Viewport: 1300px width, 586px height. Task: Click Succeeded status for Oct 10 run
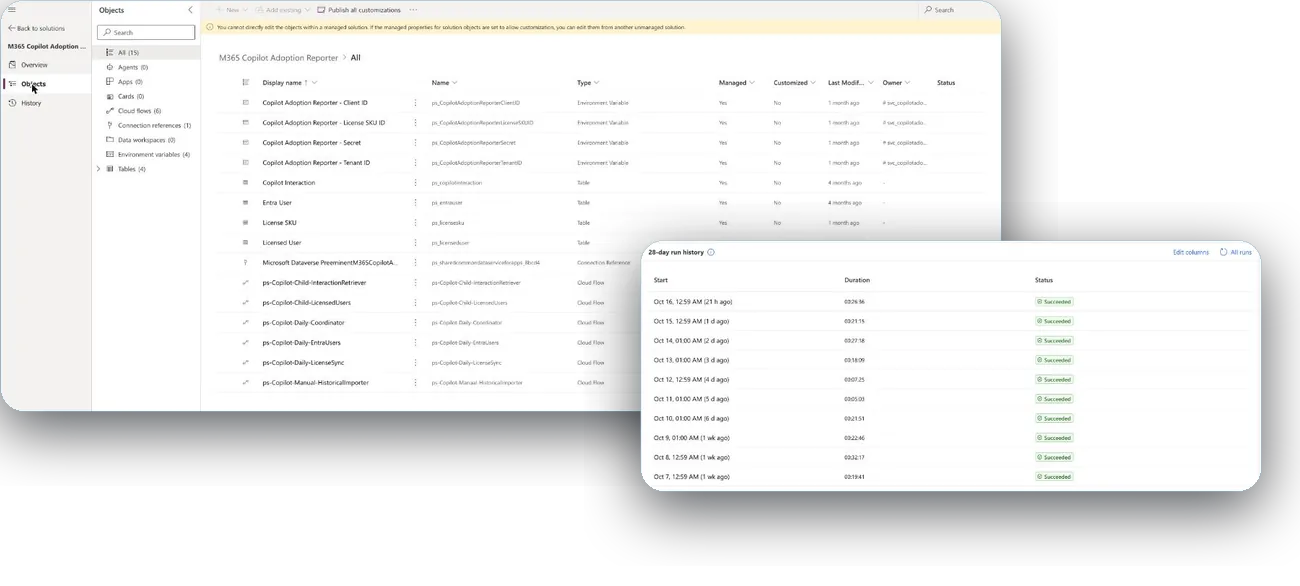(1054, 419)
